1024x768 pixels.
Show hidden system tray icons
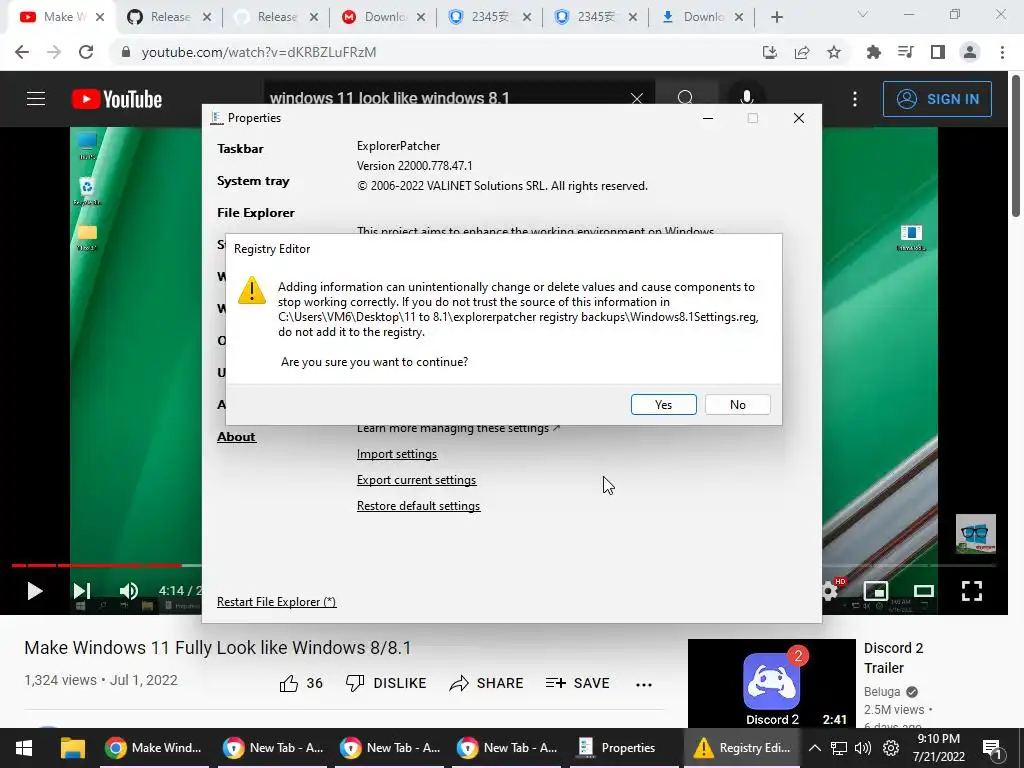tap(815, 748)
